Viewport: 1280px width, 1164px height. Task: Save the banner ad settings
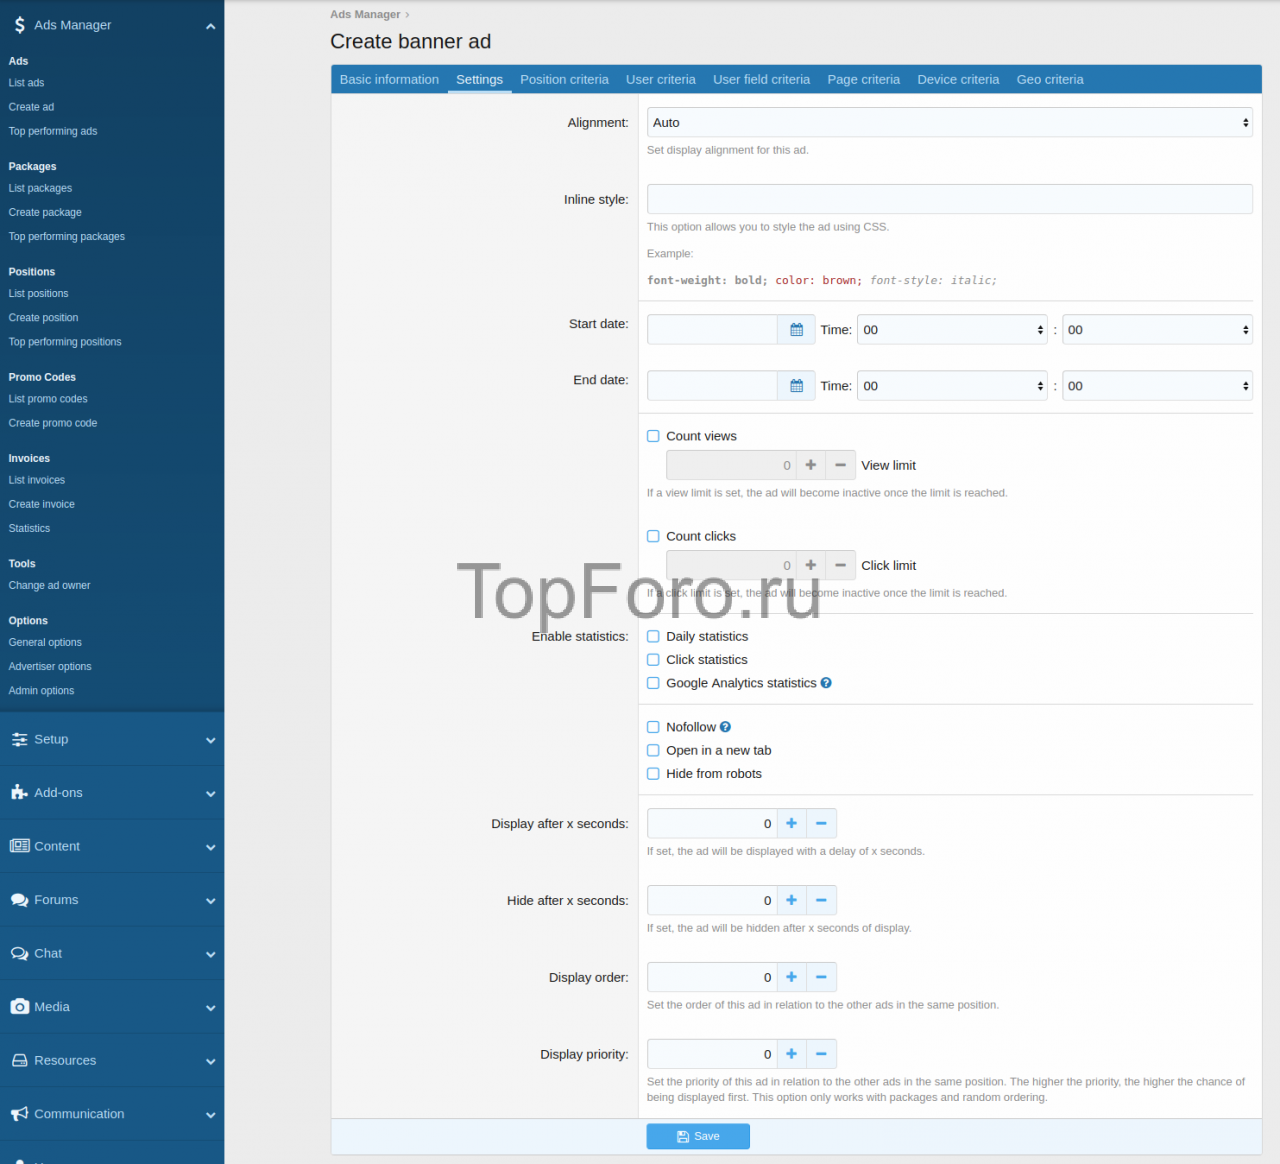click(698, 1137)
